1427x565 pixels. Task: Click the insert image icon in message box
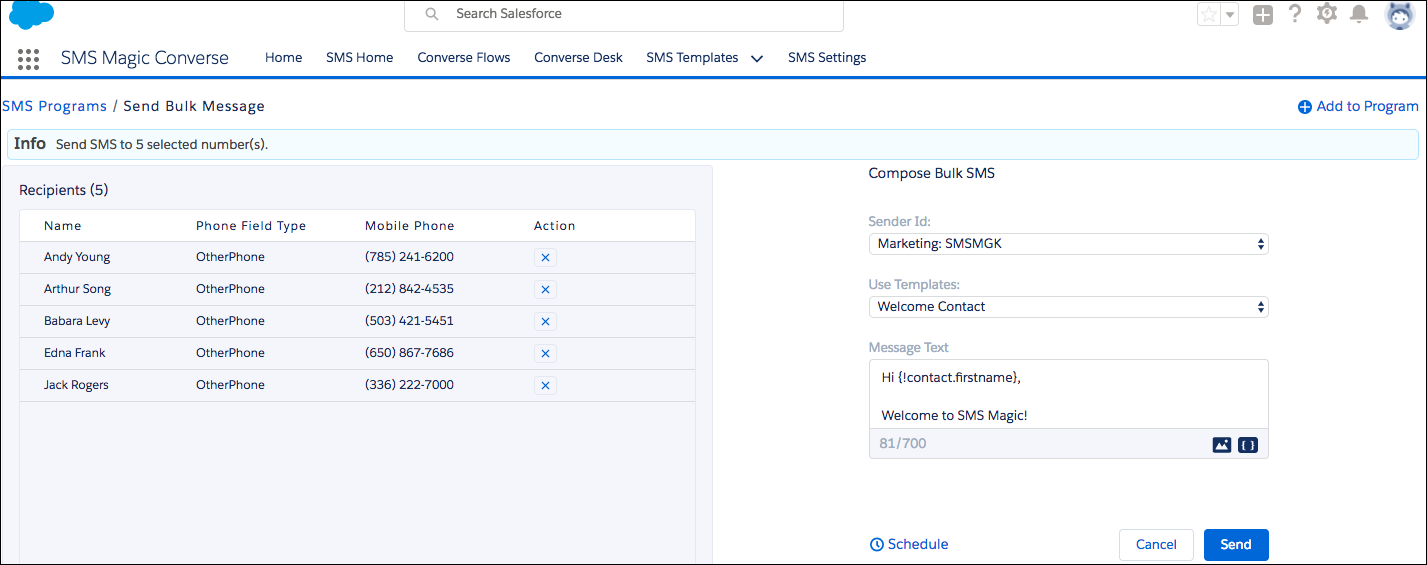(1221, 444)
